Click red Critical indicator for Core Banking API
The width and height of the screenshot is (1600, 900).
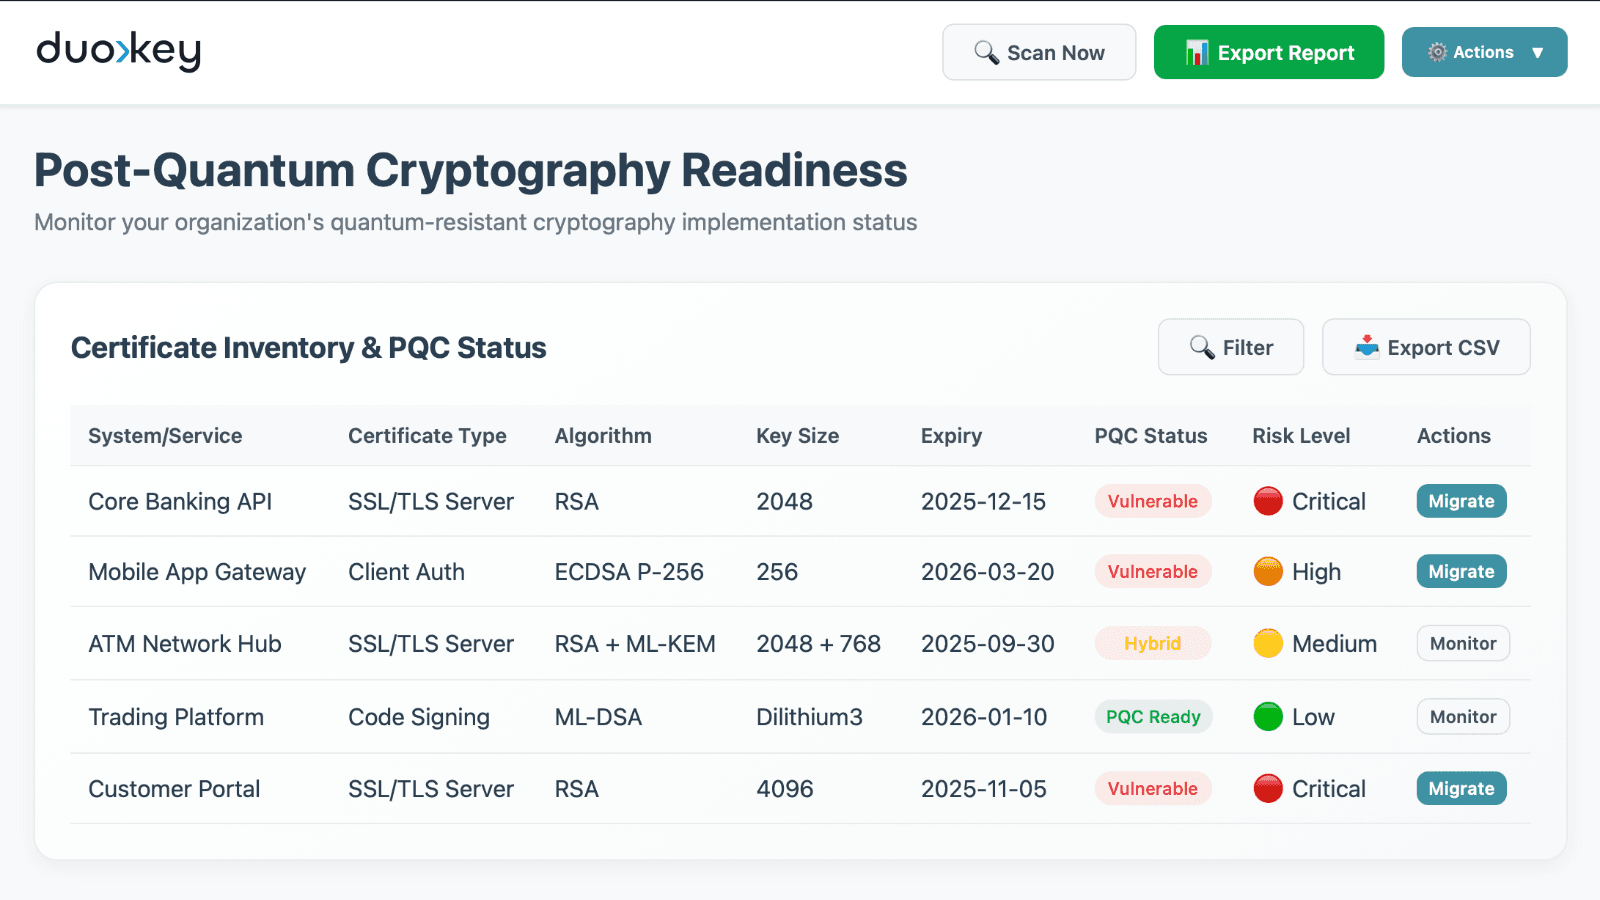1268,501
